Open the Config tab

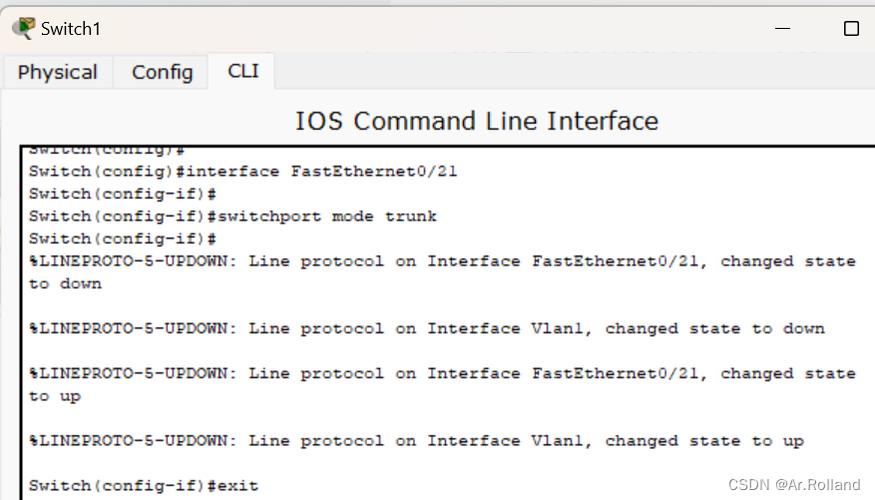[162, 72]
